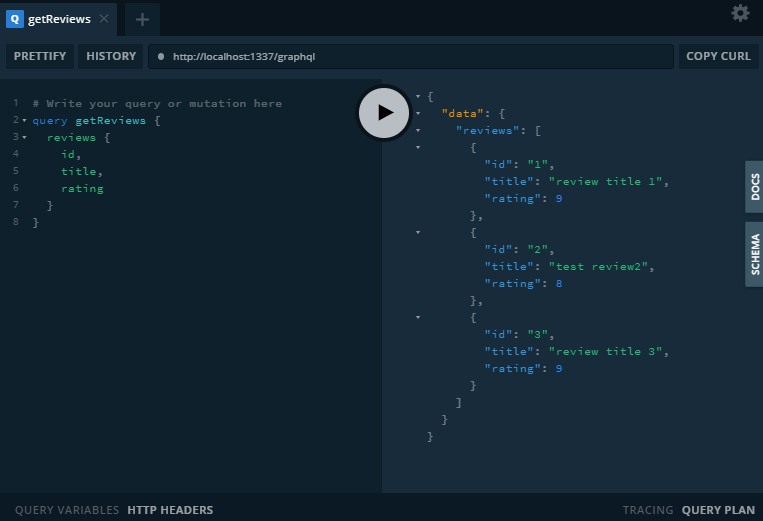Image resolution: width=763 pixels, height=521 pixels.
Task: Click the PRETTIFY button
Action: (40, 57)
